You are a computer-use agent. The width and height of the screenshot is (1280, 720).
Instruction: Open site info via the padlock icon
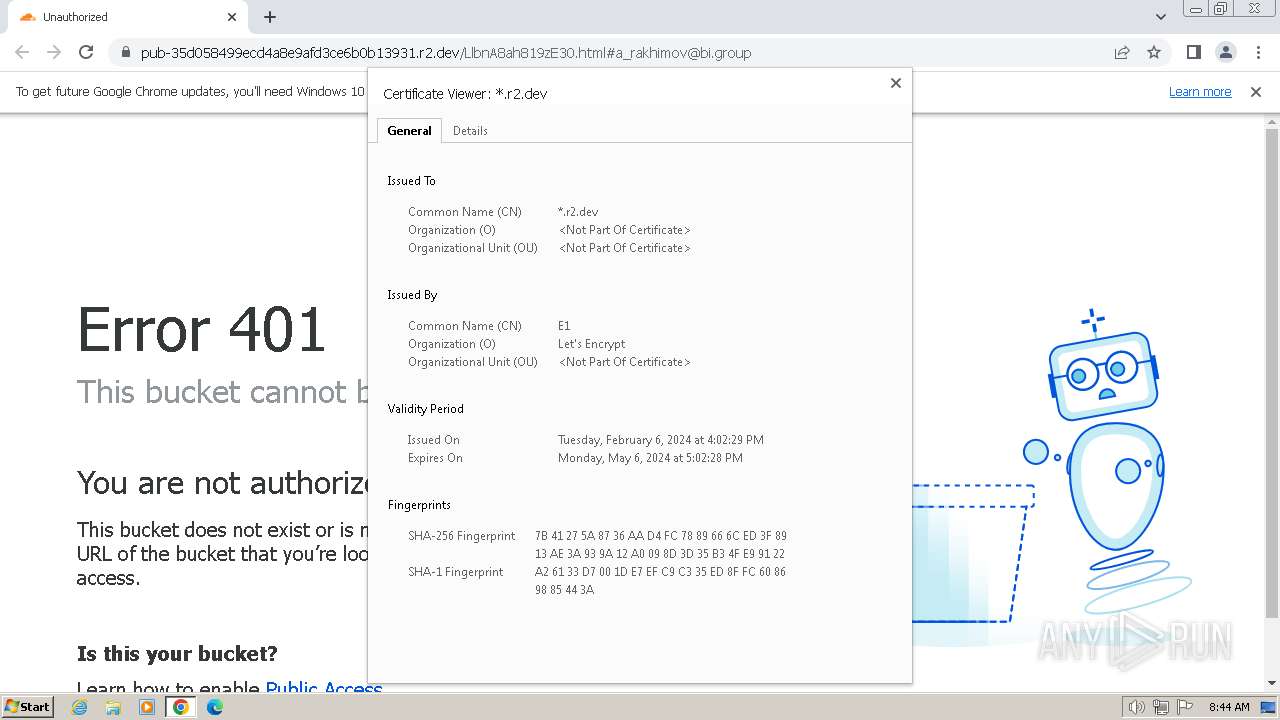[125, 53]
